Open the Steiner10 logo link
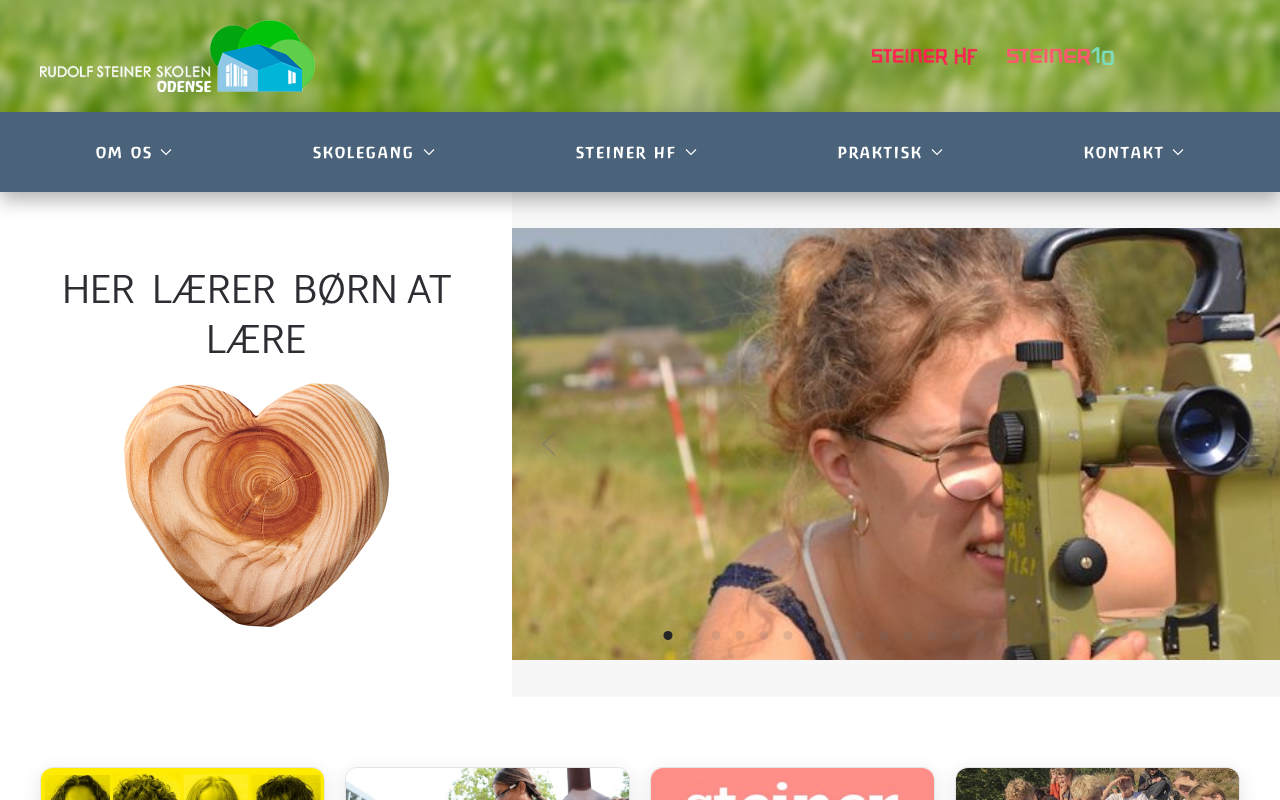The height and width of the screenshot is (800, 1280). click(1060, 56)
